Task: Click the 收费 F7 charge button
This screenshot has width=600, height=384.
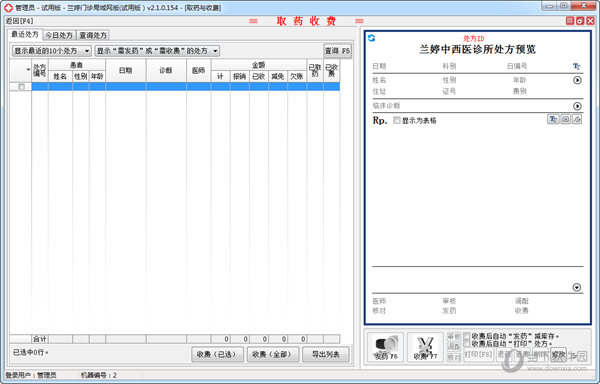Action: pos(425,347)
